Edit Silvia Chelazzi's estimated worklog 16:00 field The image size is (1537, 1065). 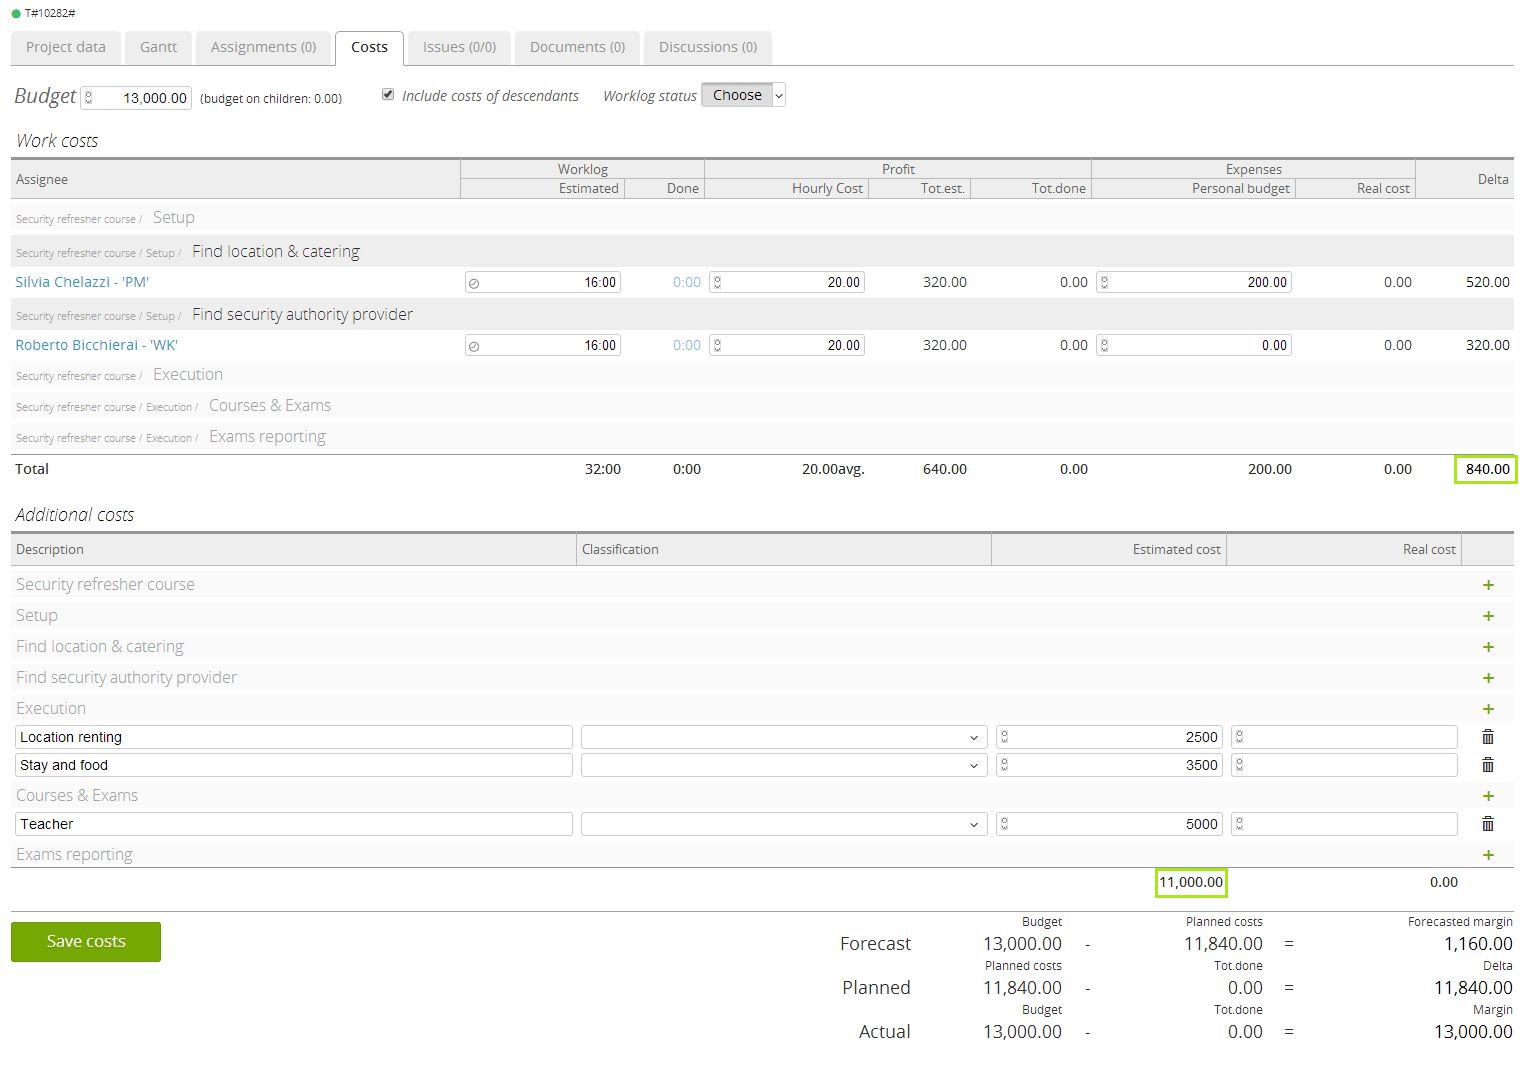(543, 282)
